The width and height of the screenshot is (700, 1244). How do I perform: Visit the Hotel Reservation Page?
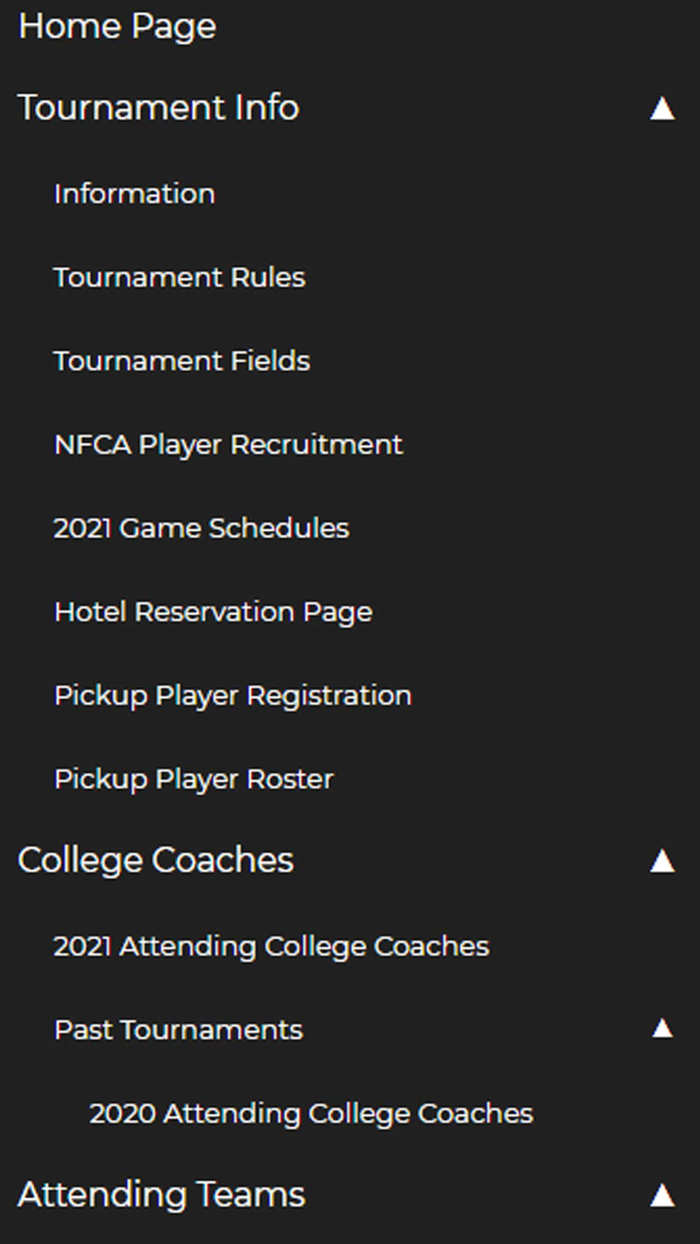tap(213, 612)
